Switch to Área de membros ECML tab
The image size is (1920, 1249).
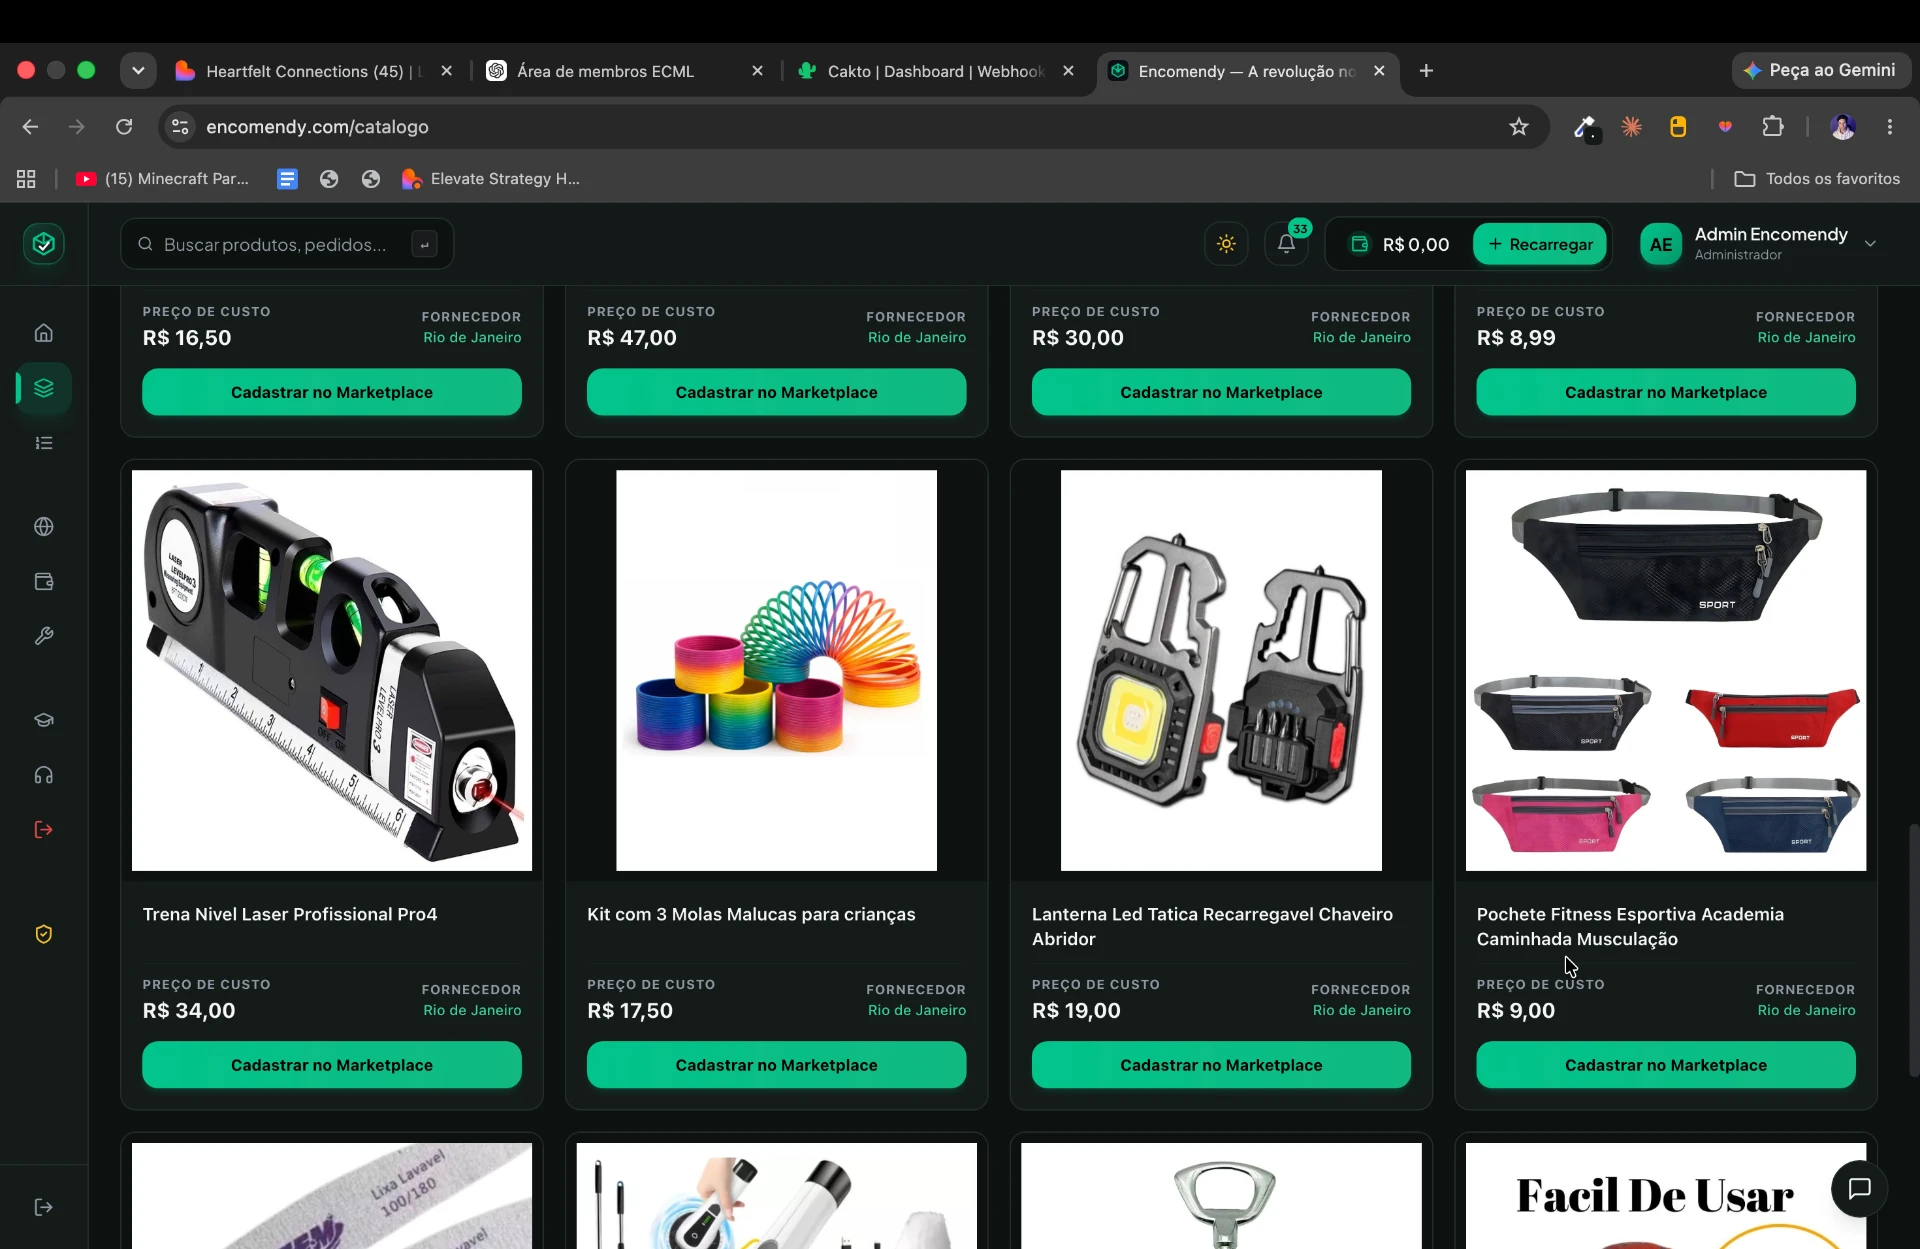click(625, 71)
